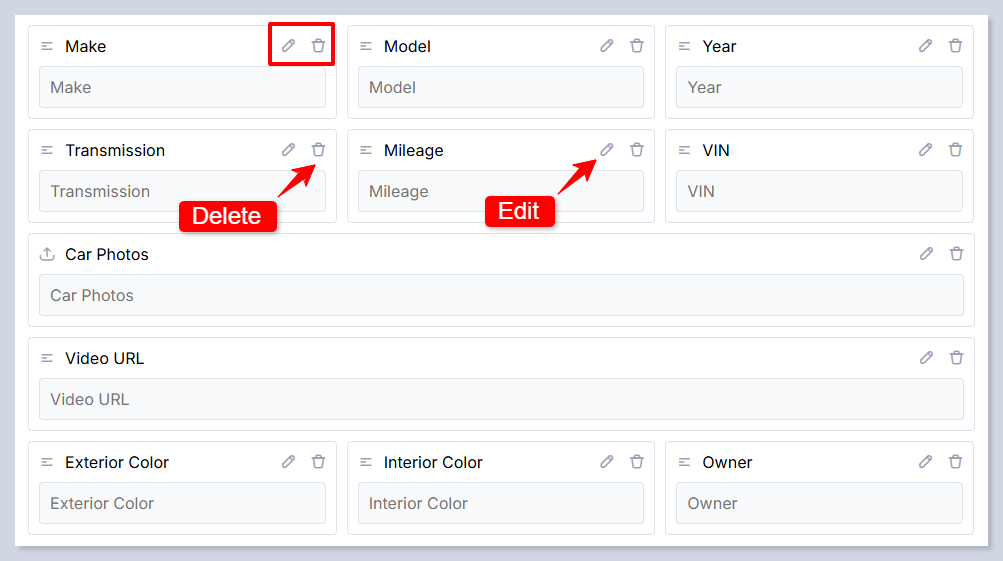Image resolution: width=1003 pixels, height=561 pixels.
Task: Click into the Make input box
Action: [182, 88]
